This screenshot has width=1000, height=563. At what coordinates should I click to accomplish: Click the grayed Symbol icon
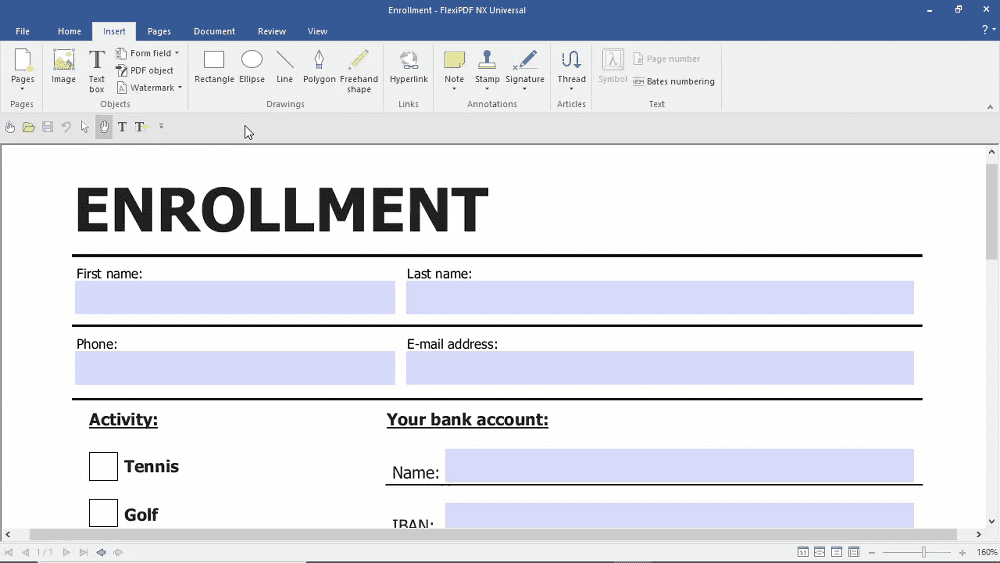(612, 66)
